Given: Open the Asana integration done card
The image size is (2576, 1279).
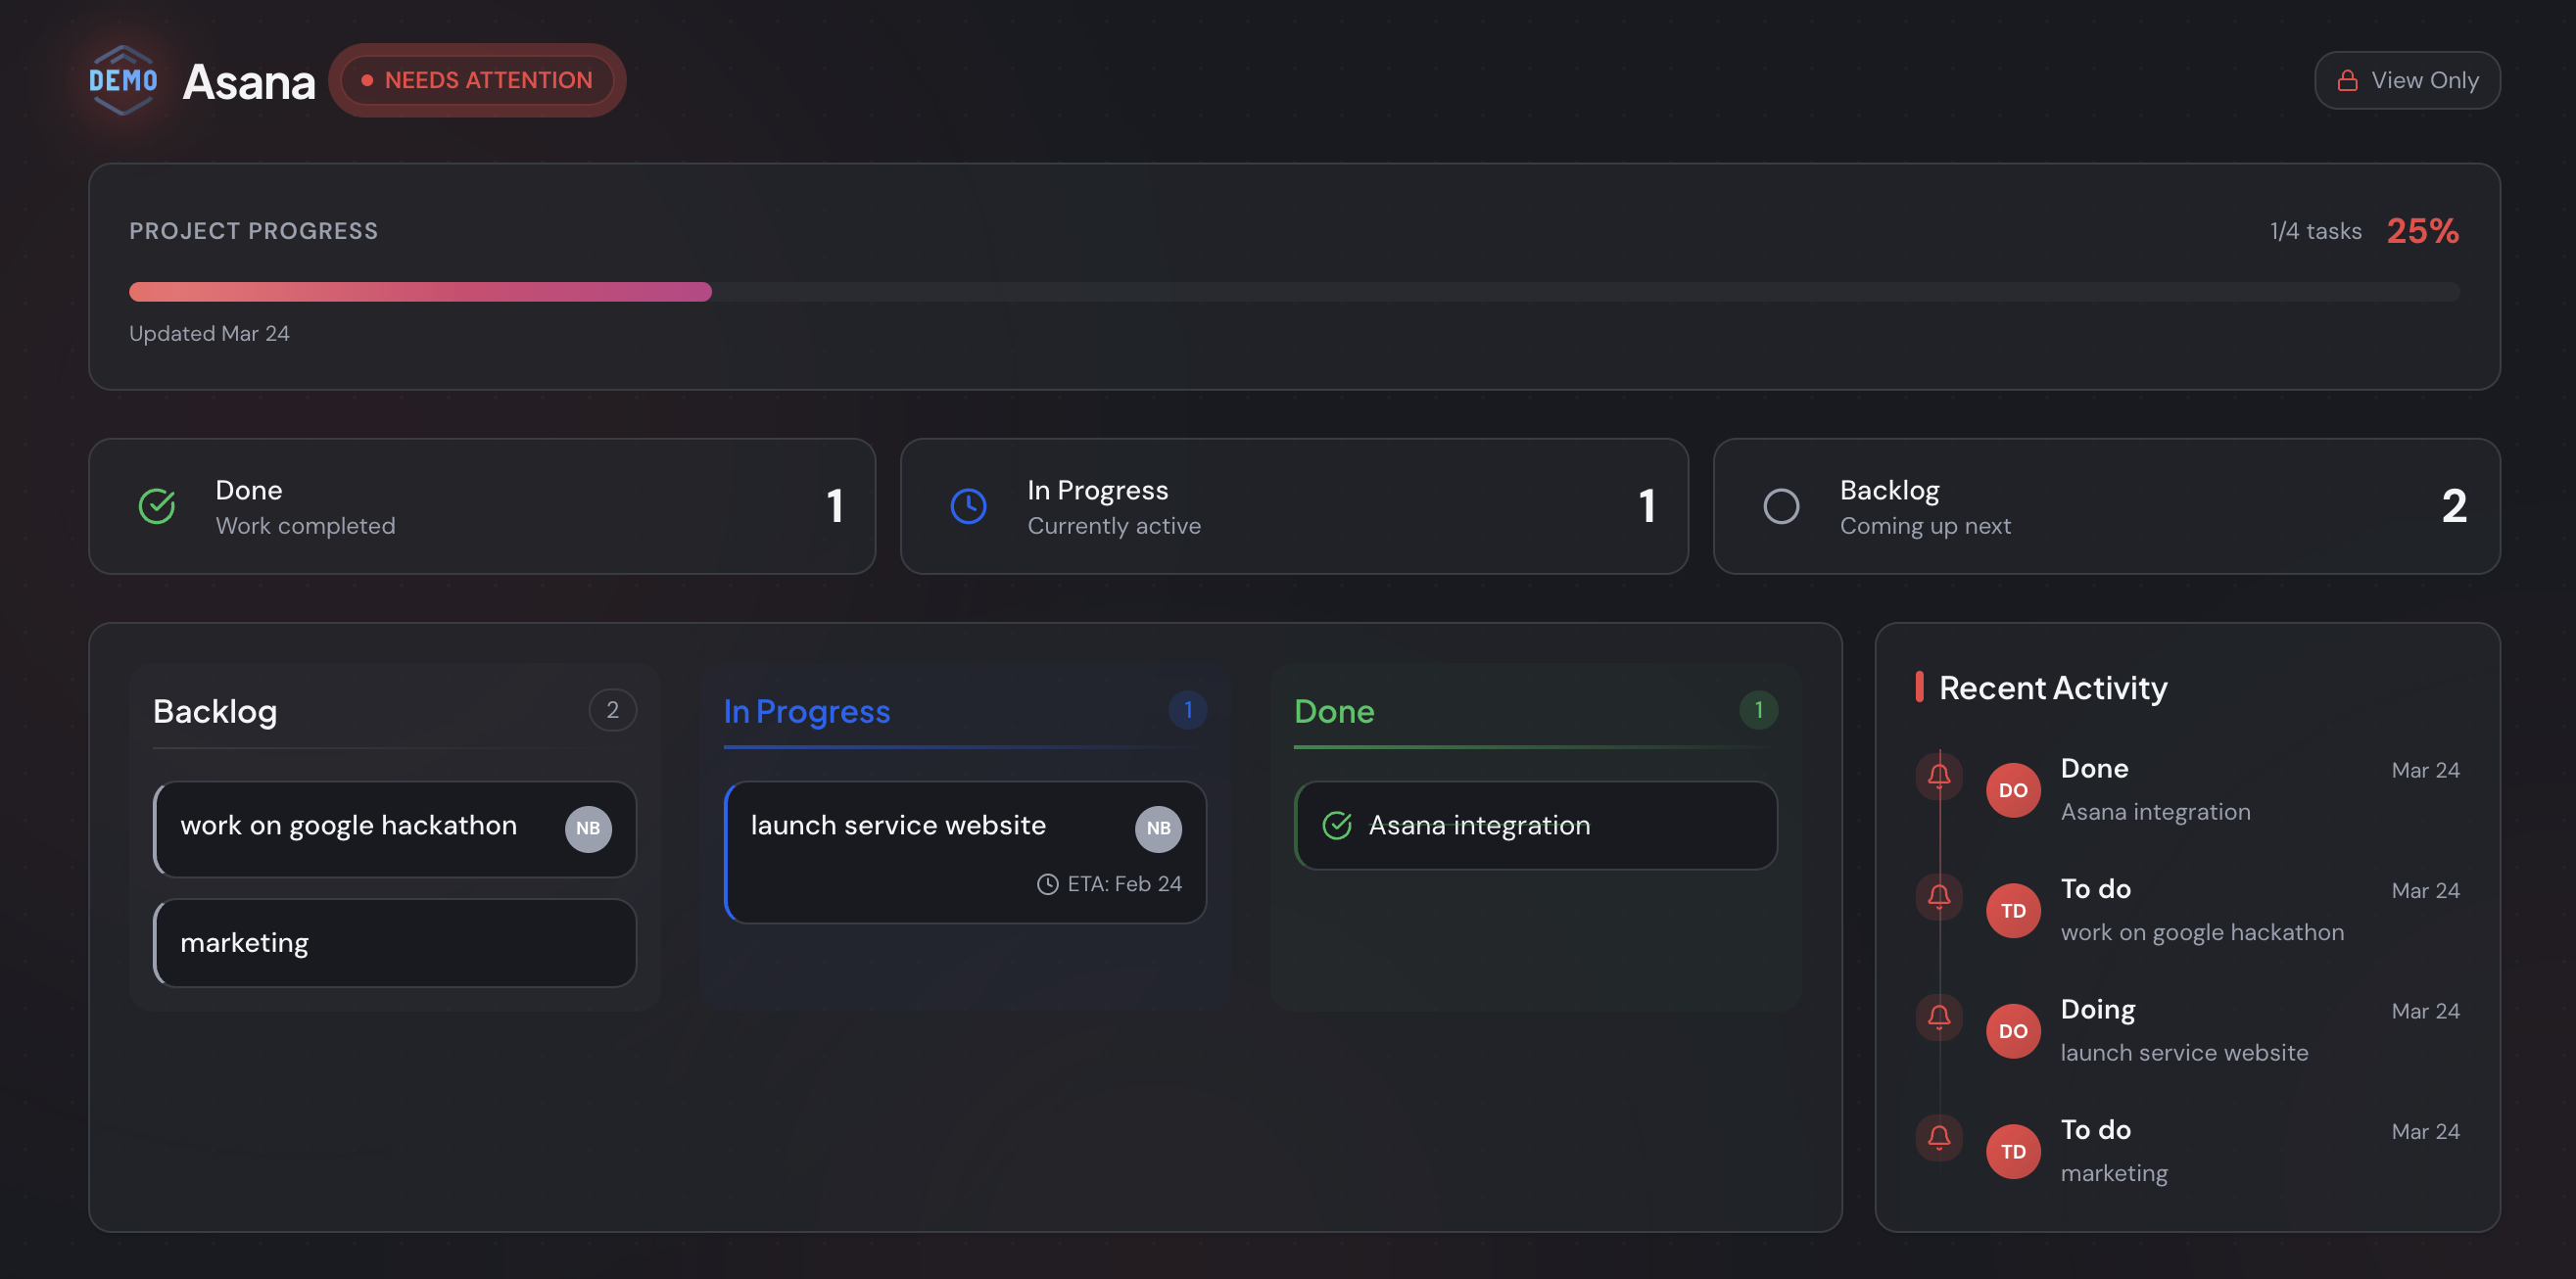Looking at the screenshot, I should point(1536,825).
